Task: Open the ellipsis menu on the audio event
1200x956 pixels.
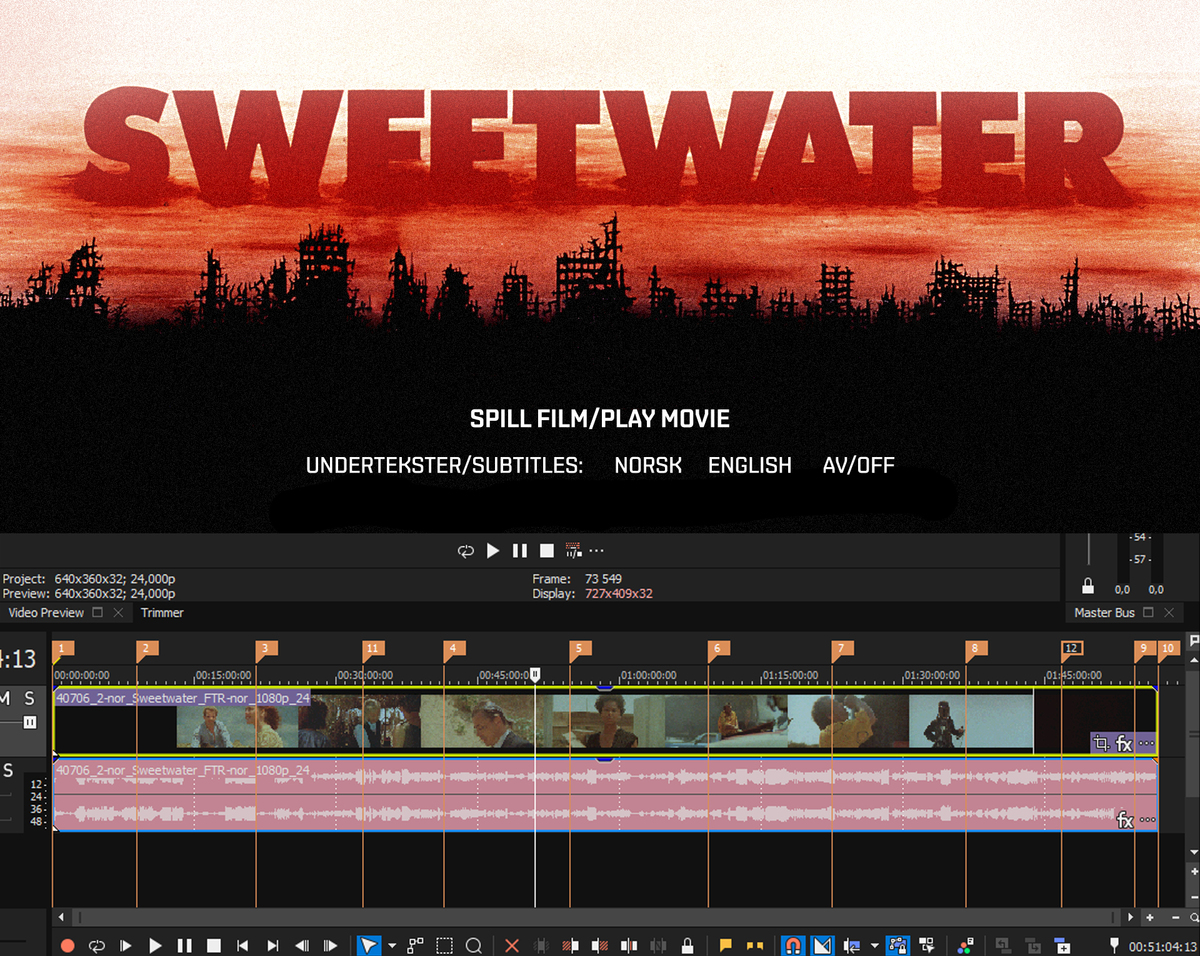Action: [x=1147, y=820]
